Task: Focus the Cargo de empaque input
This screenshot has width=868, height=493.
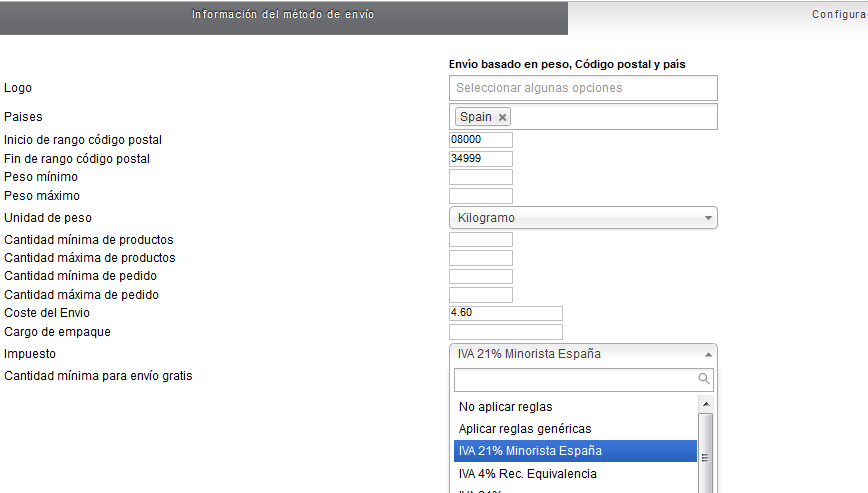Action: (505, 332)
